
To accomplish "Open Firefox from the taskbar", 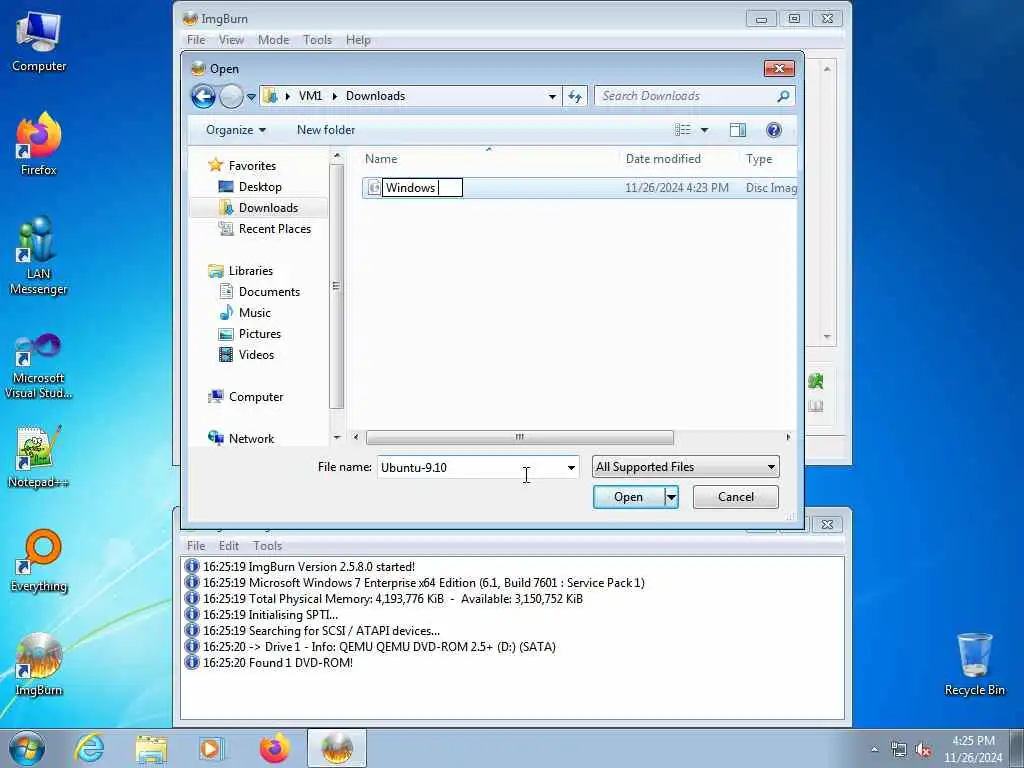I will click(x=274, y=748).
